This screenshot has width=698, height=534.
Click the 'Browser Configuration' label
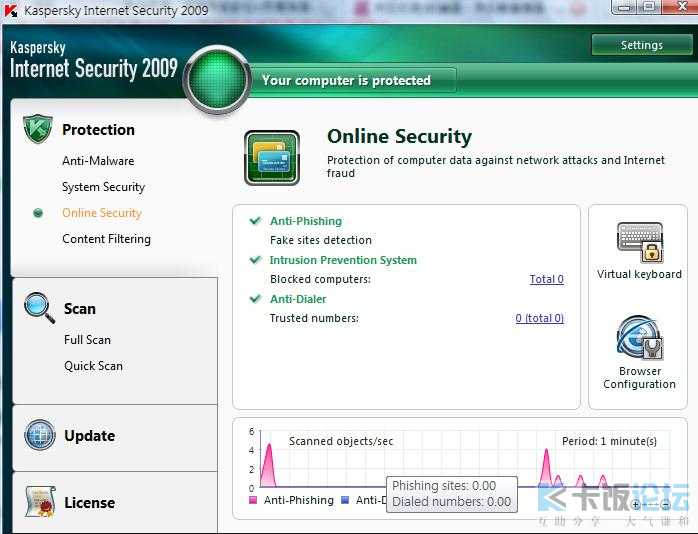coord(640,377)
